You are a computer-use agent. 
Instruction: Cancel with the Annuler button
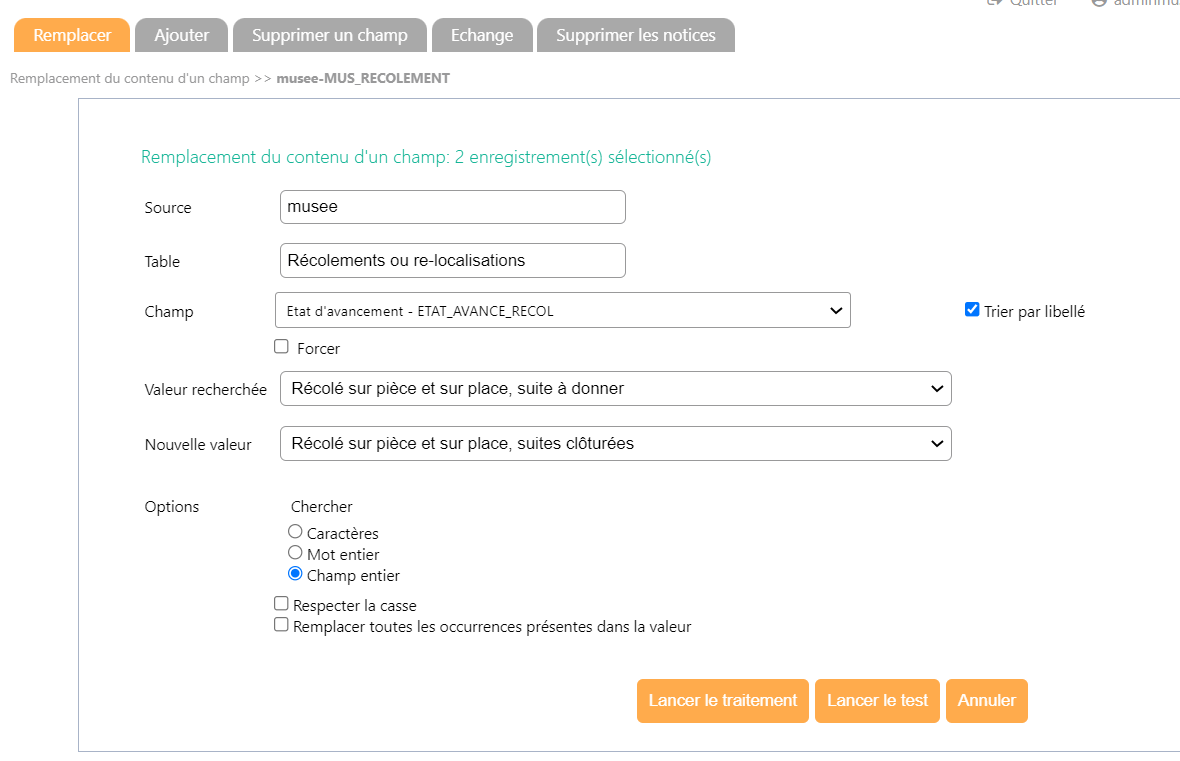click(x=986, y=701)
